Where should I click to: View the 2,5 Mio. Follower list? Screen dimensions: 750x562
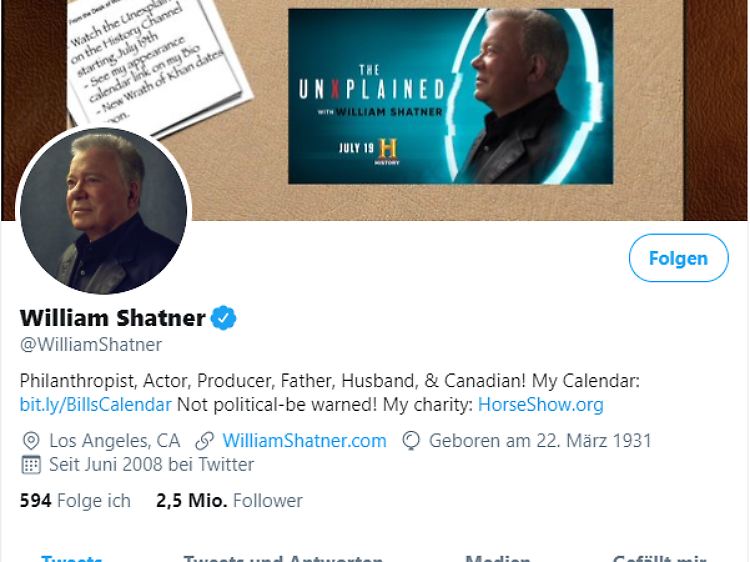229,501
